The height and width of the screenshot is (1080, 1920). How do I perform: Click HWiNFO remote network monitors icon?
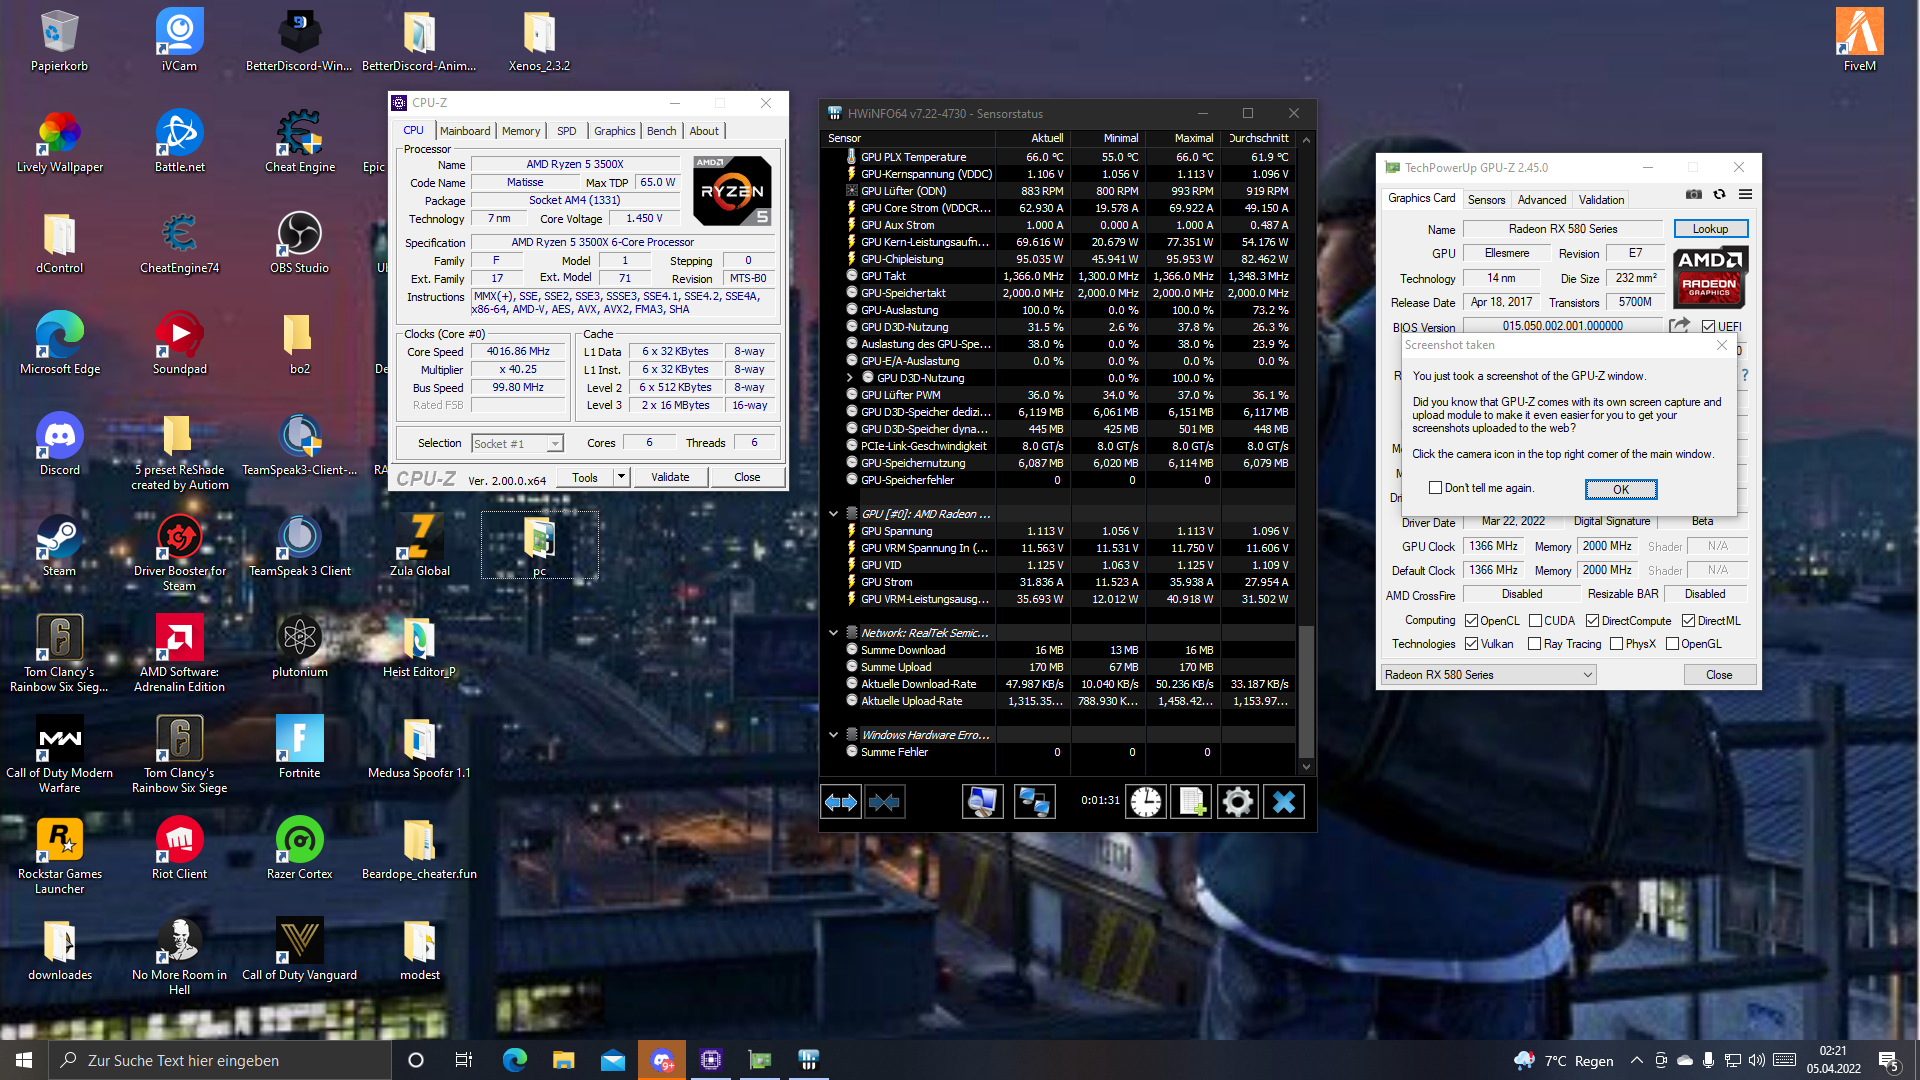(x=1034, y=801)
